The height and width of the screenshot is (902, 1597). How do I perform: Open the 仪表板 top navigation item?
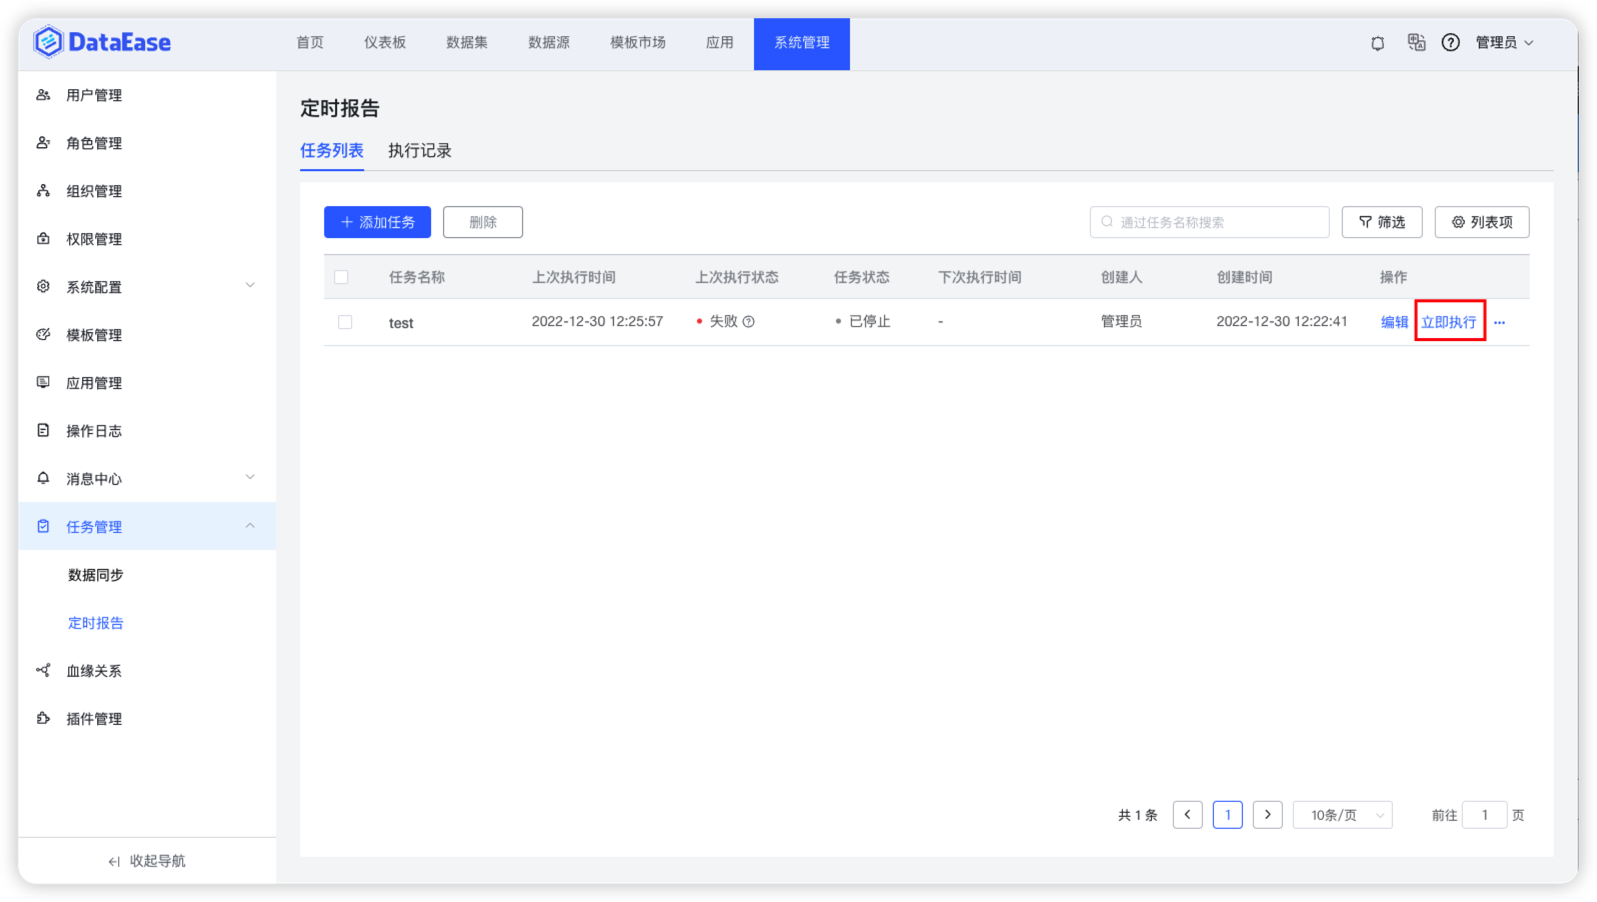coord(385,43)
